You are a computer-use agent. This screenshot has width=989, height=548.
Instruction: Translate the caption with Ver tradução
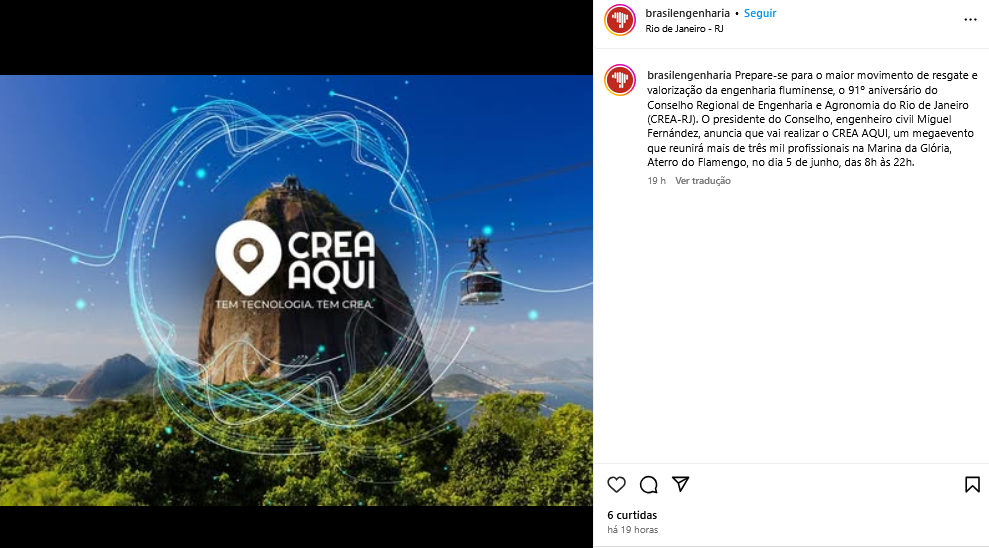703,181
